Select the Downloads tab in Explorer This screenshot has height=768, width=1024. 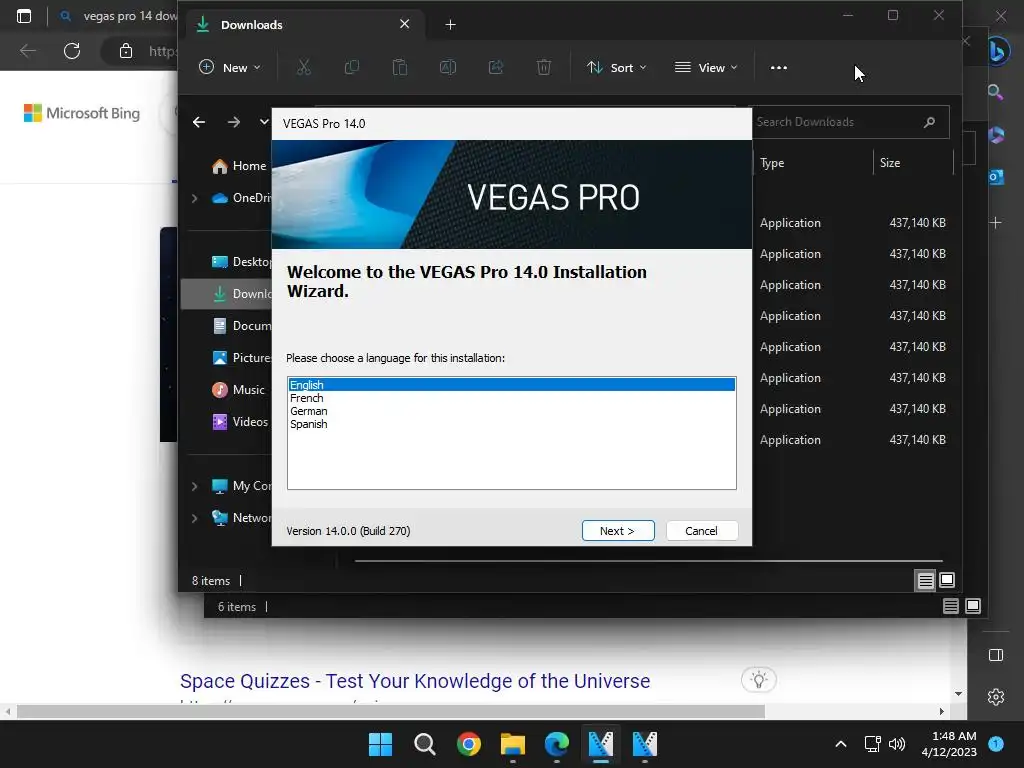pos(304,25)
